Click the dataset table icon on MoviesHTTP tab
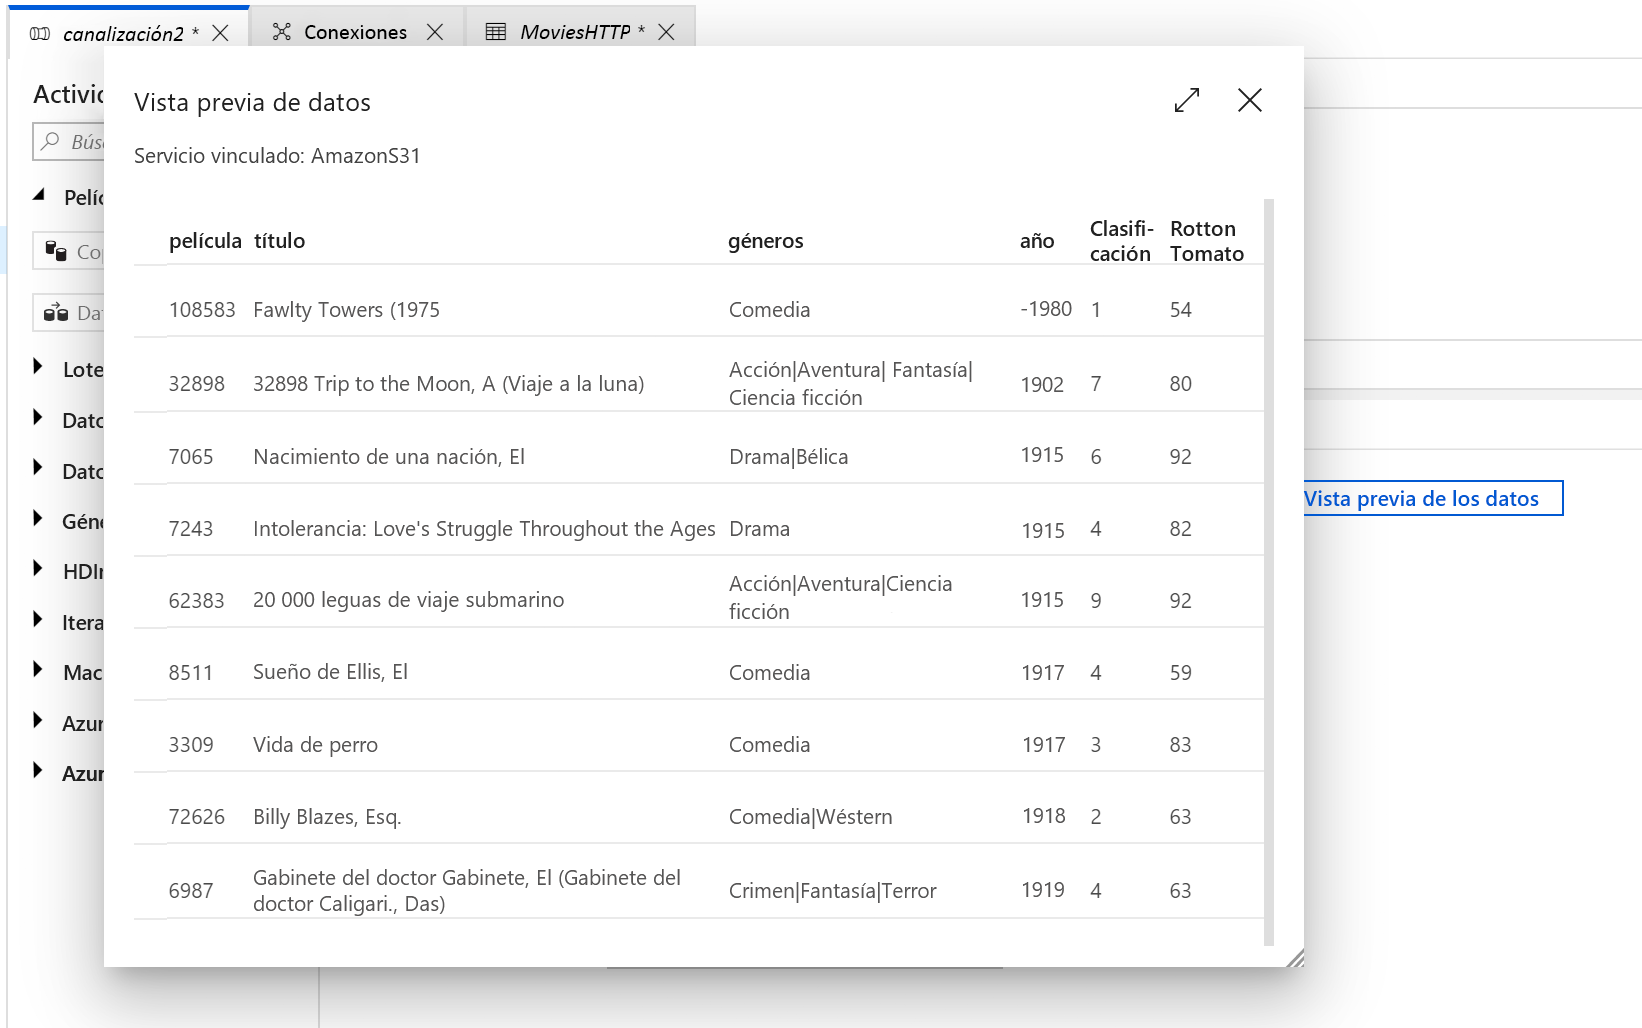This screenshot has width=1642, height=1028. (496, 32)
